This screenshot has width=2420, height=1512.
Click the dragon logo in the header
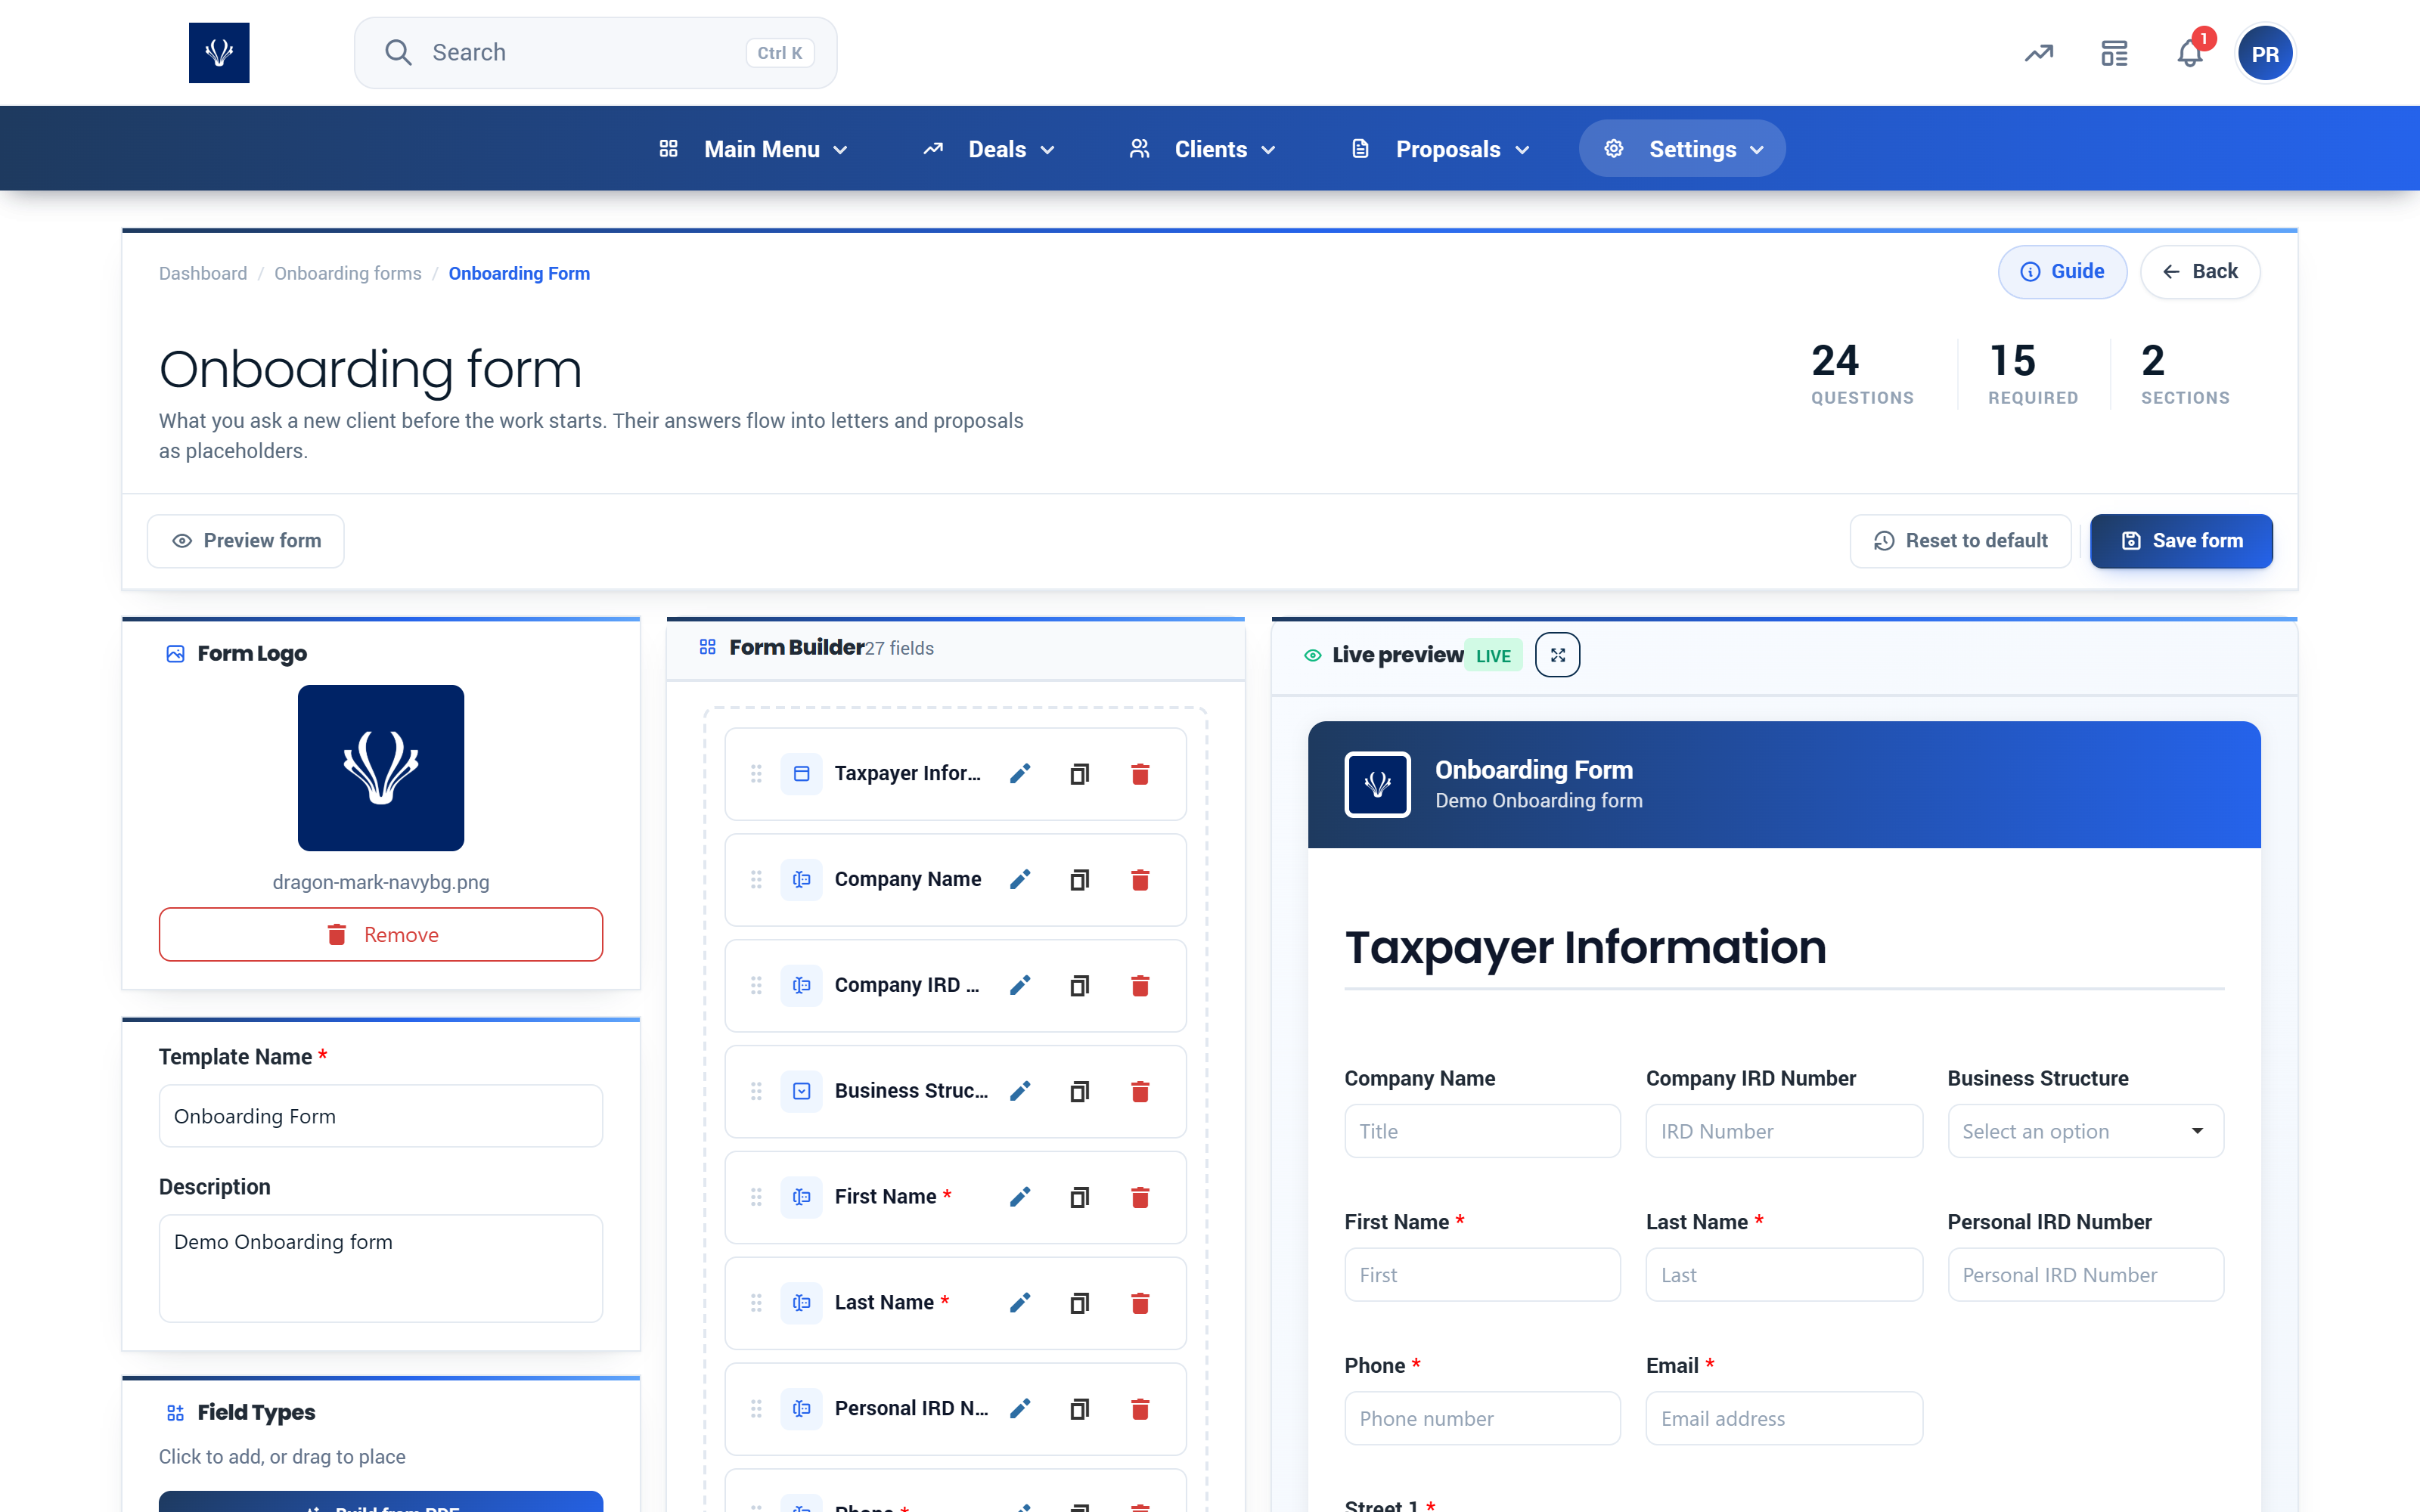pos(219,53)
